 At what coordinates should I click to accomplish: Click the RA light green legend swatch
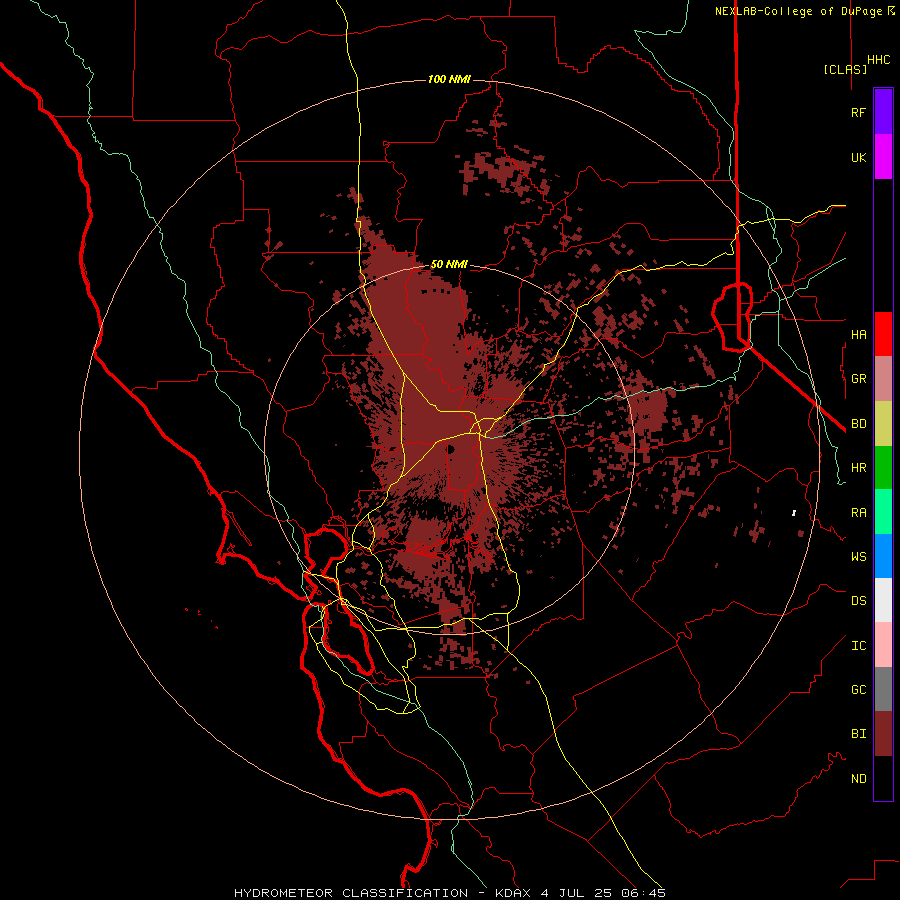click(883, 512)
